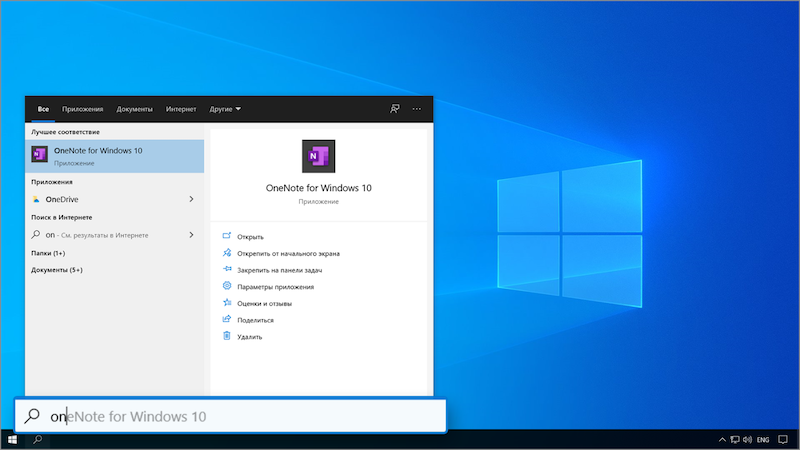Screen dimensions: 800x450
Task: Click Закрепить на панели задач
Action: coord(280,270)
